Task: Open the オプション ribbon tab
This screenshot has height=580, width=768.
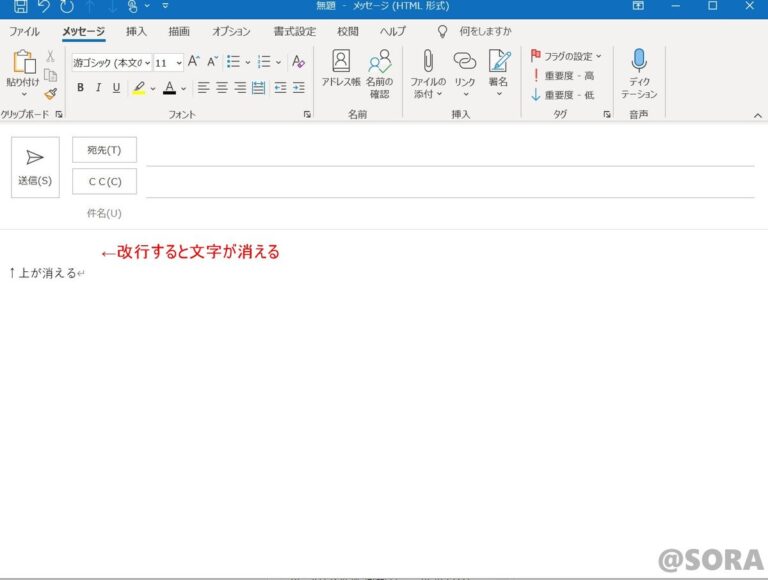Action: (231, 31)
